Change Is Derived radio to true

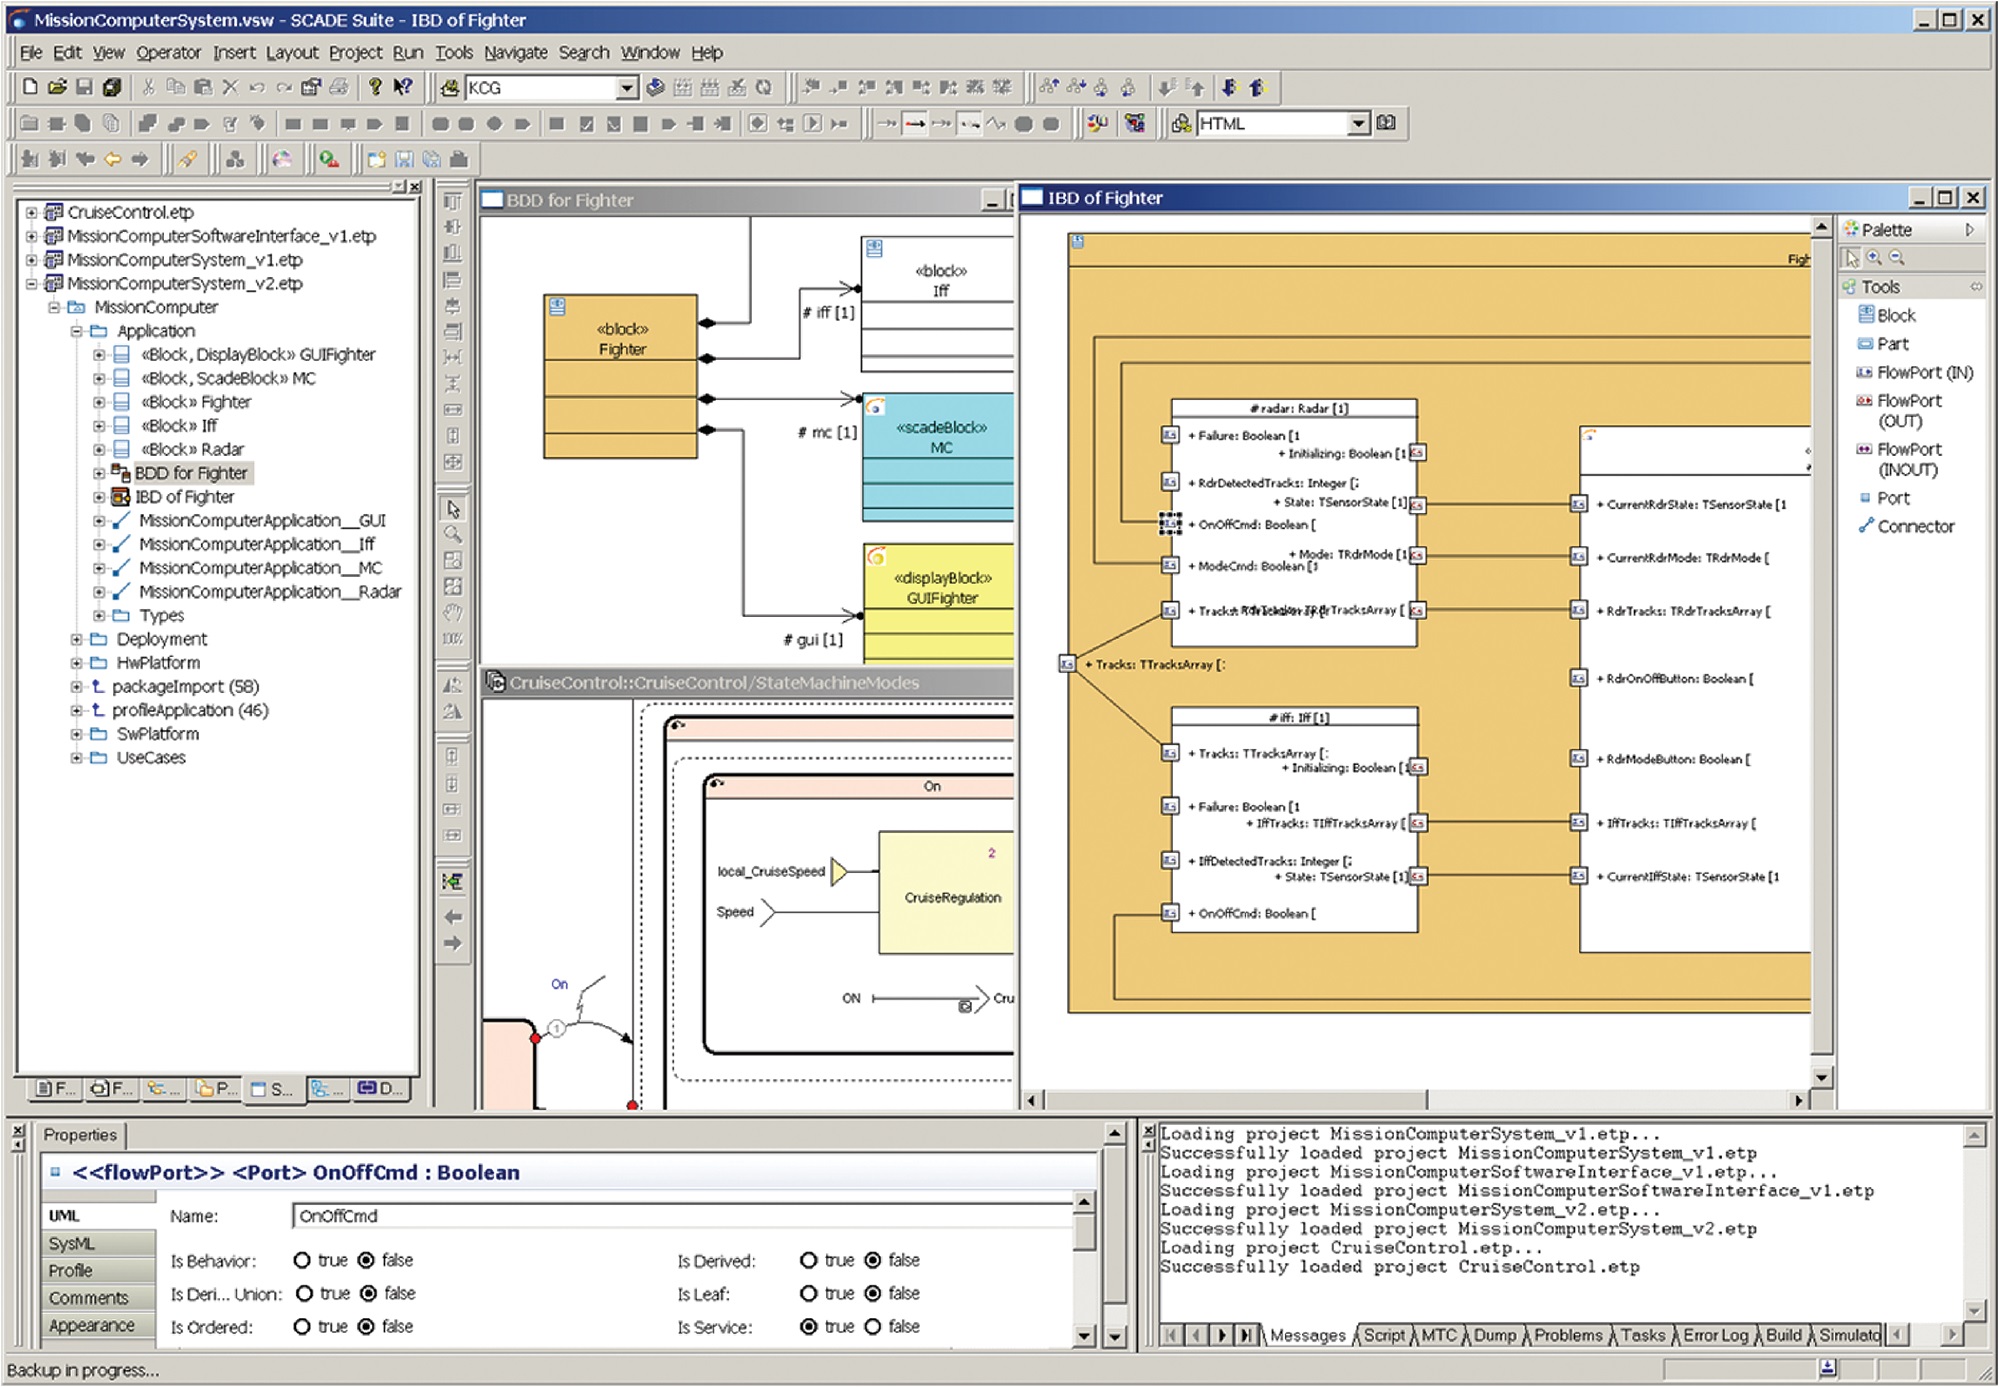[x=808, y=1260]
